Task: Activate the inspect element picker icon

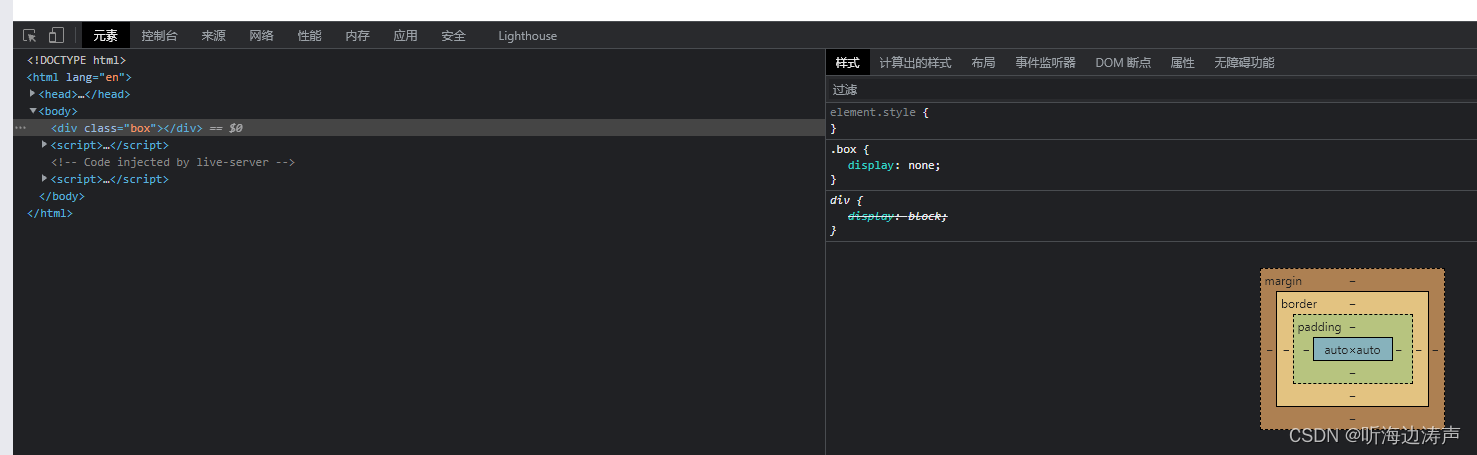Action: (30, 35)
